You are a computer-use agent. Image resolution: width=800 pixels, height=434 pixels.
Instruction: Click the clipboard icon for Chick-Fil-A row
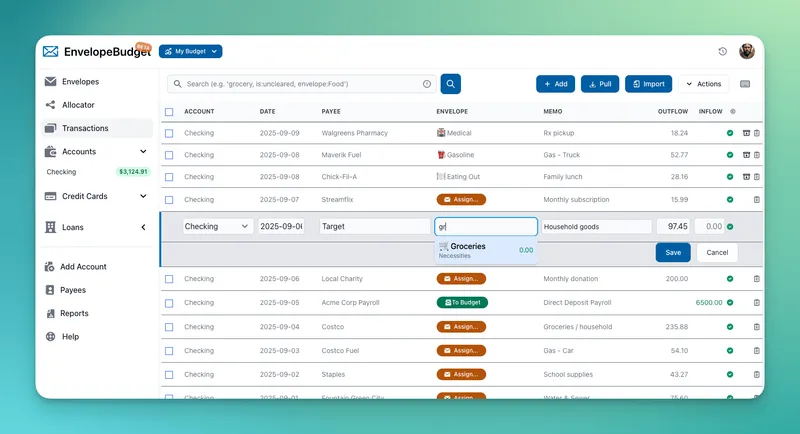pos(757,177)
